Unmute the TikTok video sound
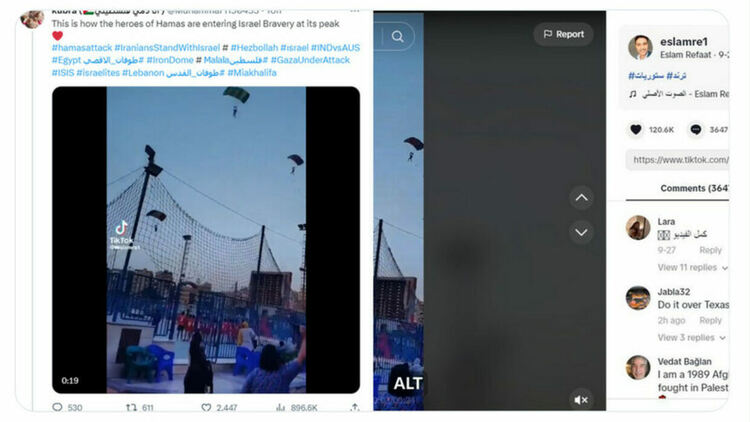This screenshot has height=422, width=750. click(581, 400)
